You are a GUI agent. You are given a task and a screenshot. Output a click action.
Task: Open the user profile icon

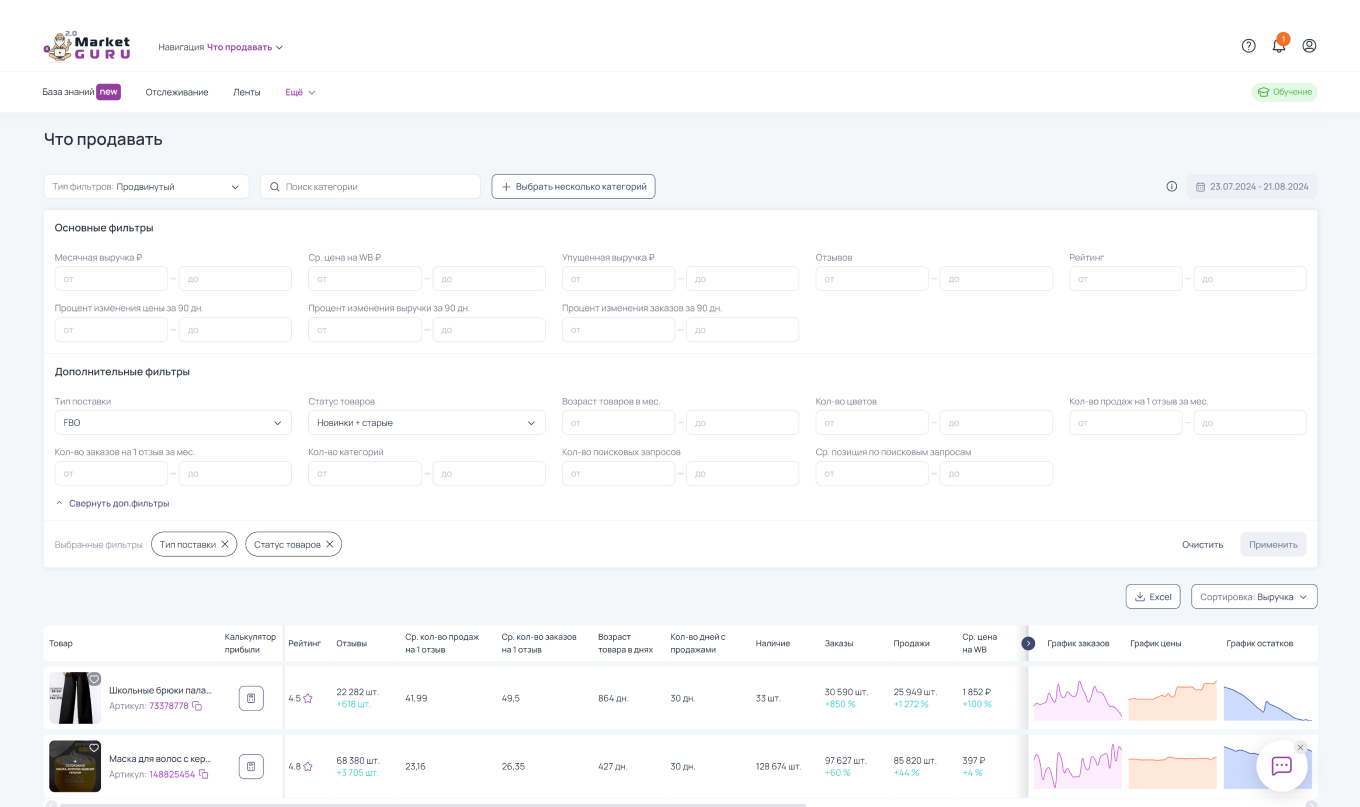1309,45
